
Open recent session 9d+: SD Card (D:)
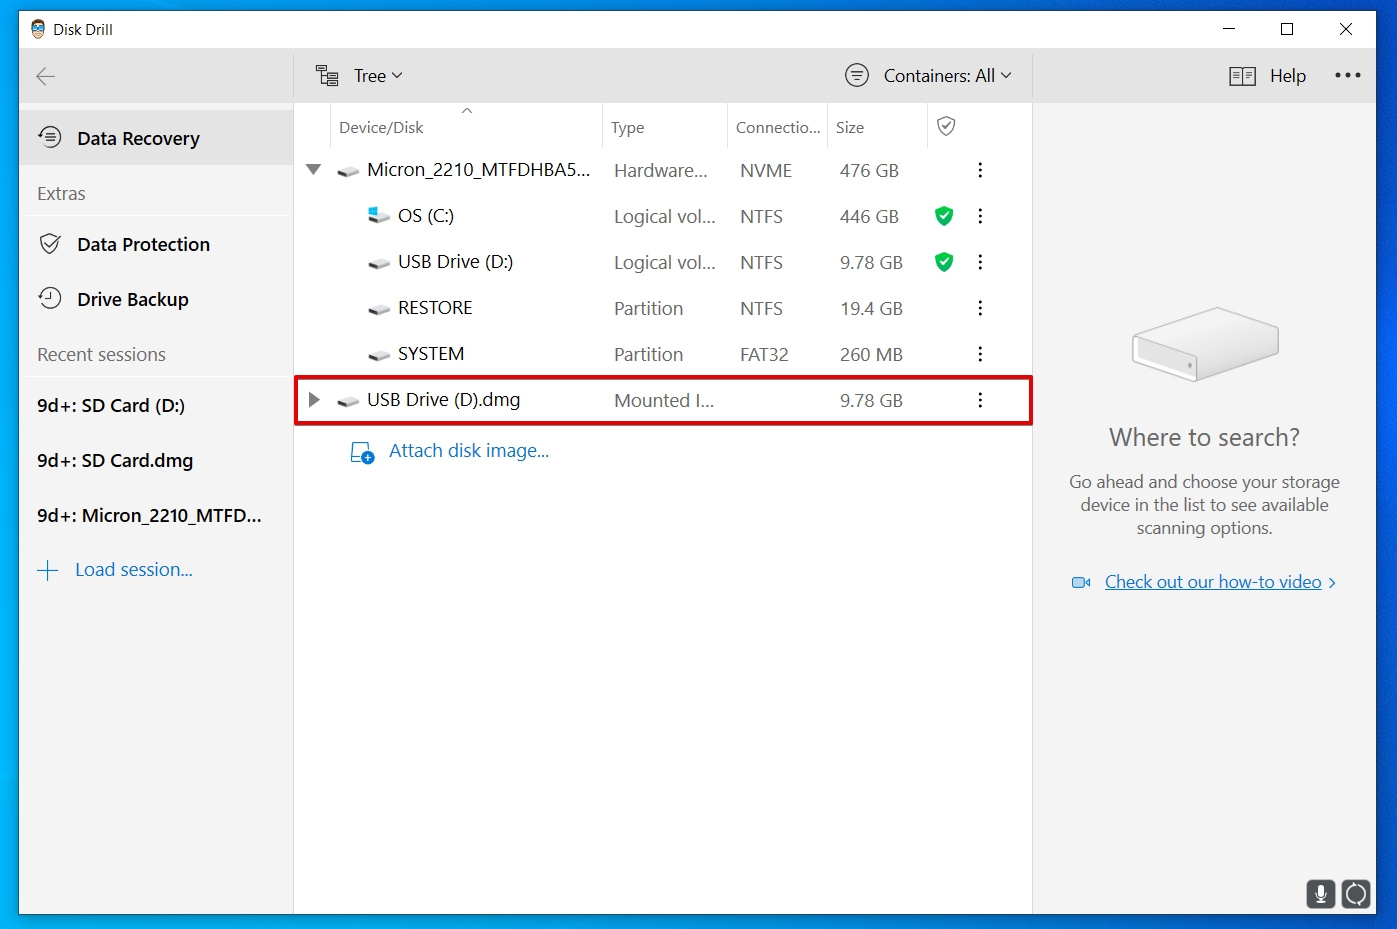111,405
